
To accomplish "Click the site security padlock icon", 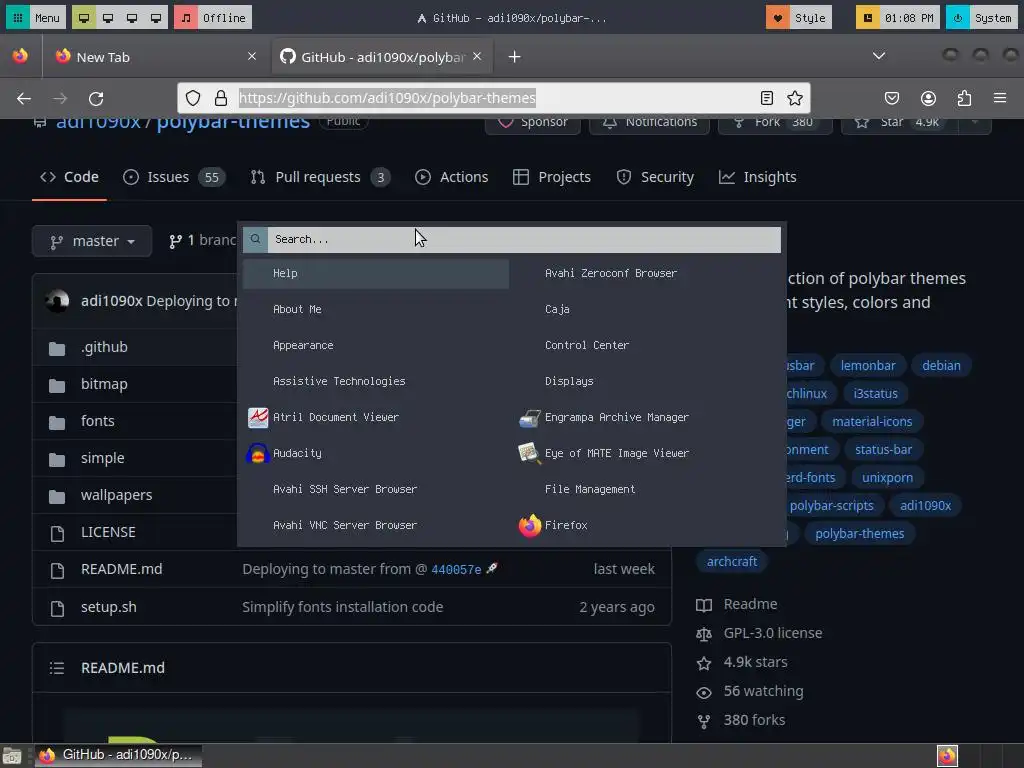I will tap(221, 98).
